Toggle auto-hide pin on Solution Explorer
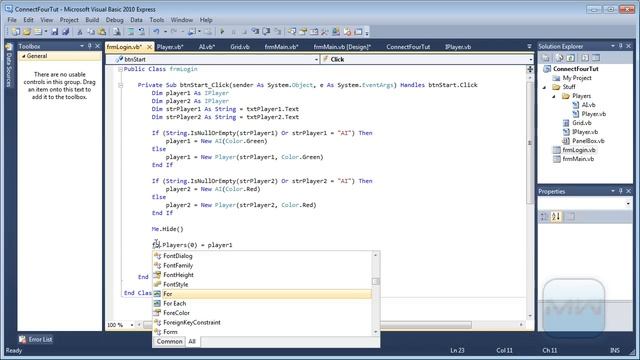This screenshot has width=640, height=360. pyautogui.click(x=620, y=46)
